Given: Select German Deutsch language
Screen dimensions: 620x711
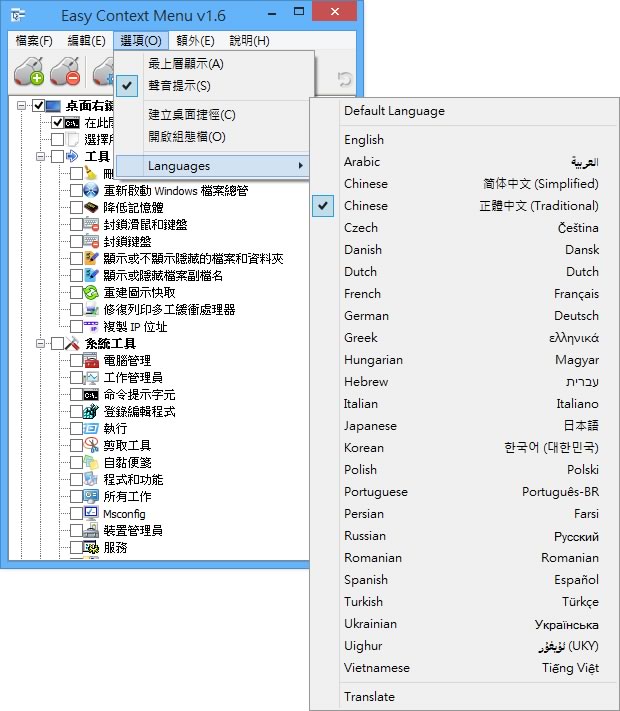Looking at the screenshot, I should pos(464,316).
